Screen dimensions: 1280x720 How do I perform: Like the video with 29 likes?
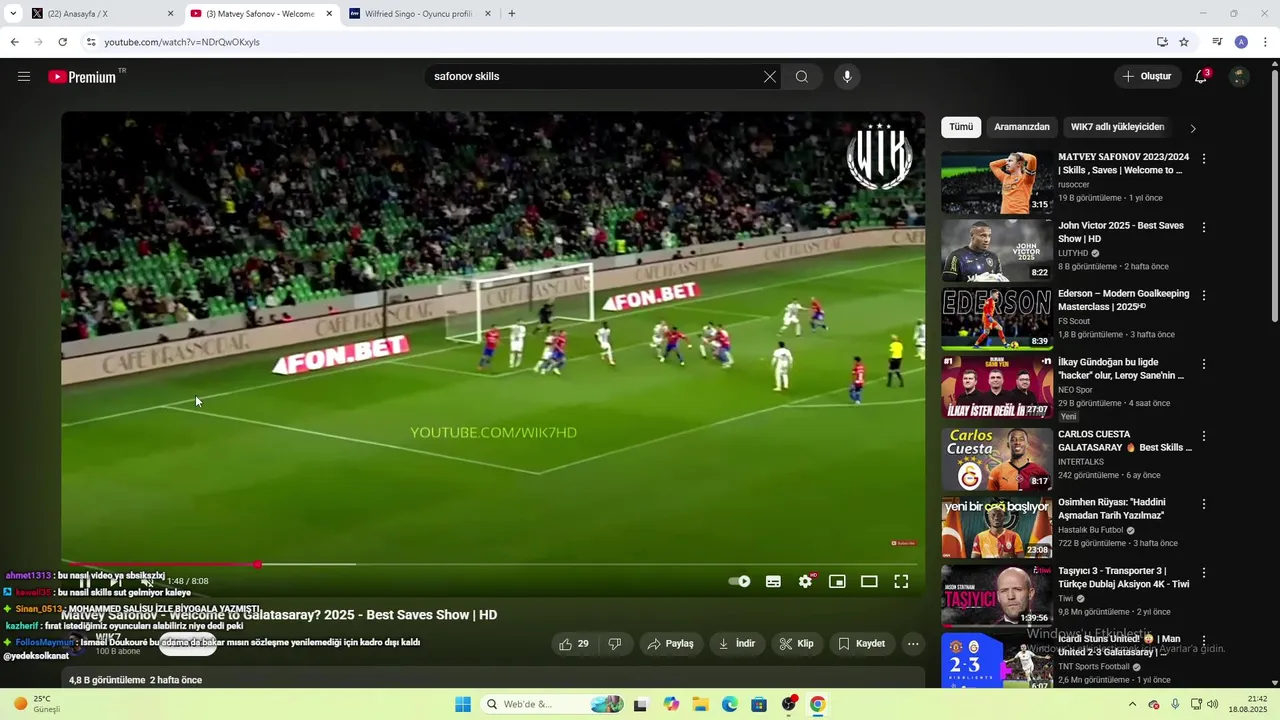574,644
